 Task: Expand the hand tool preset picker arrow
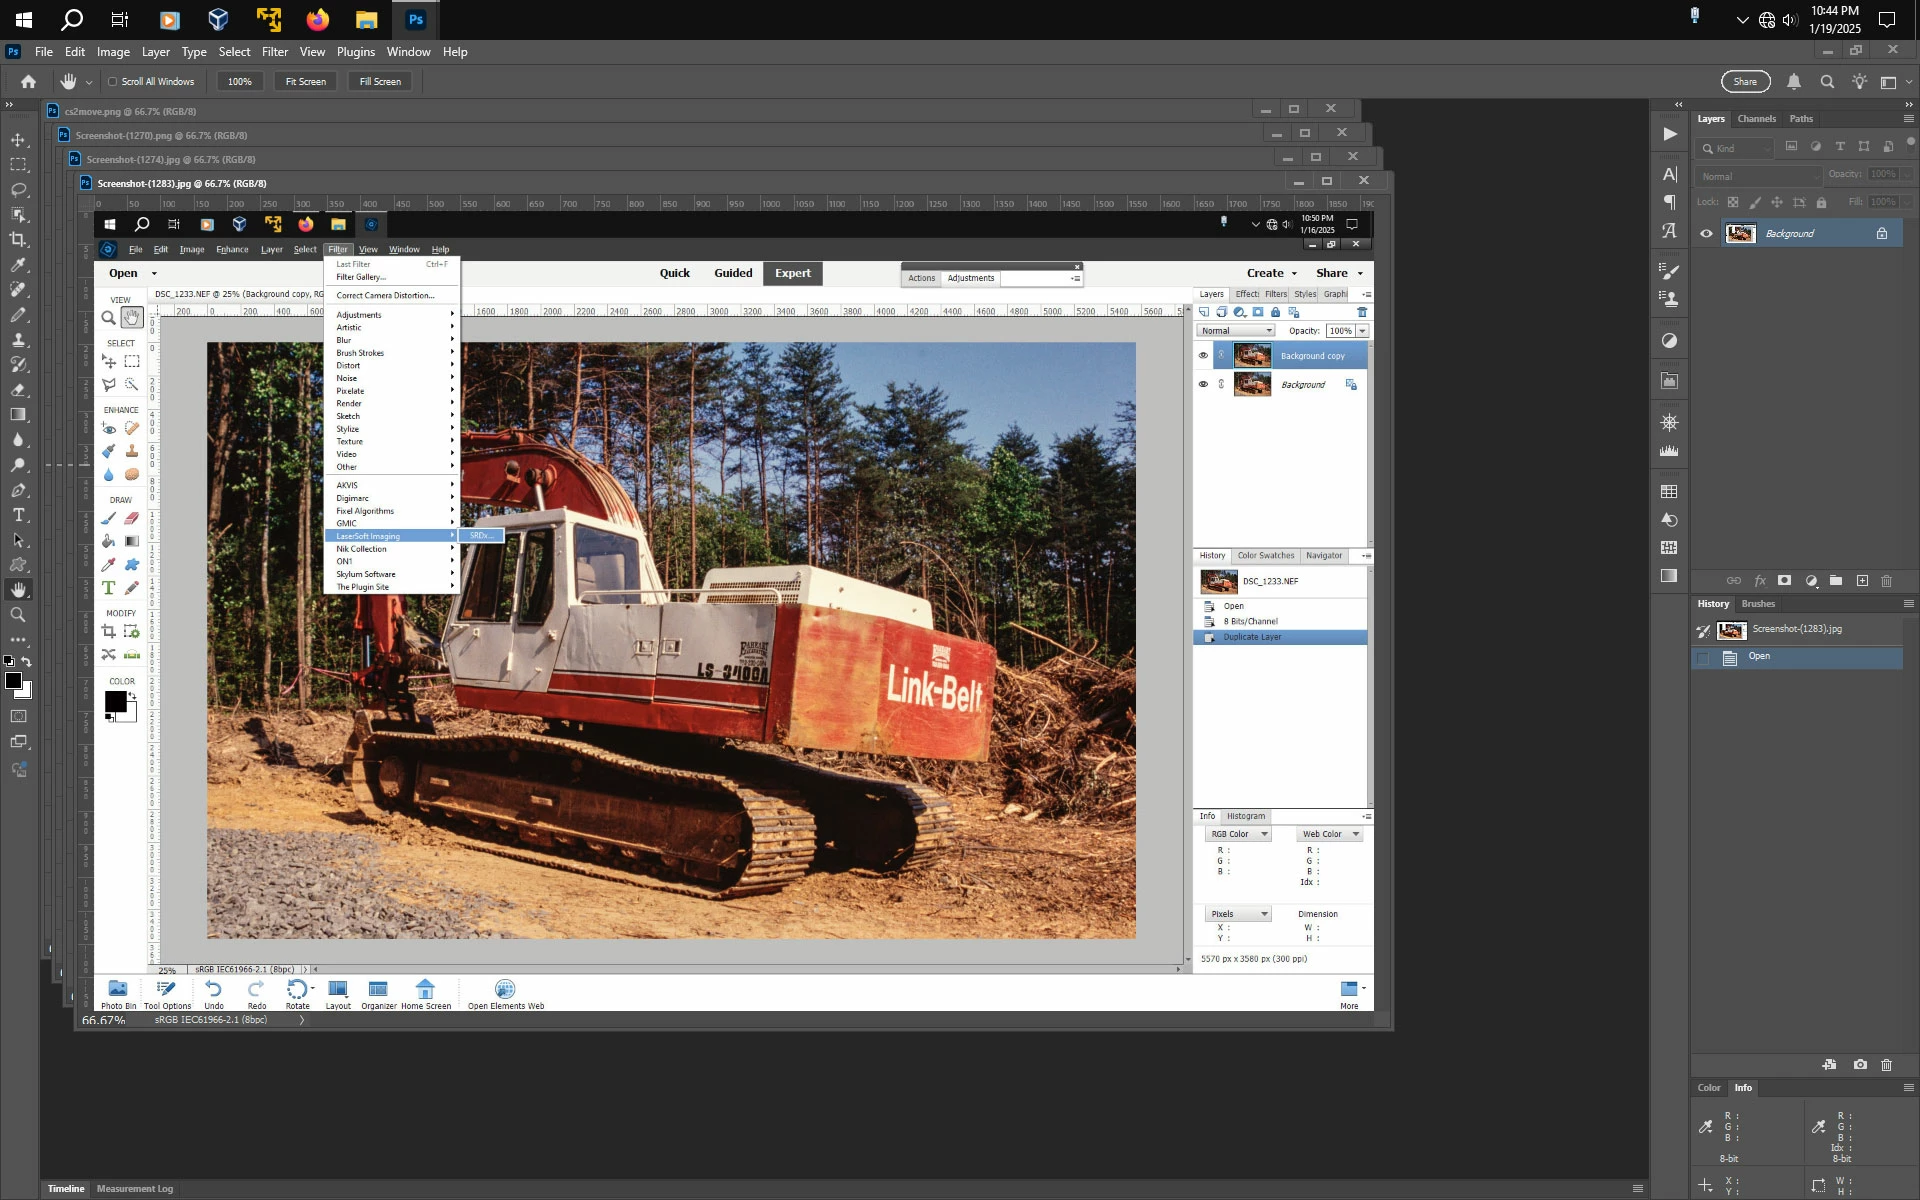(x=89, y=82)
